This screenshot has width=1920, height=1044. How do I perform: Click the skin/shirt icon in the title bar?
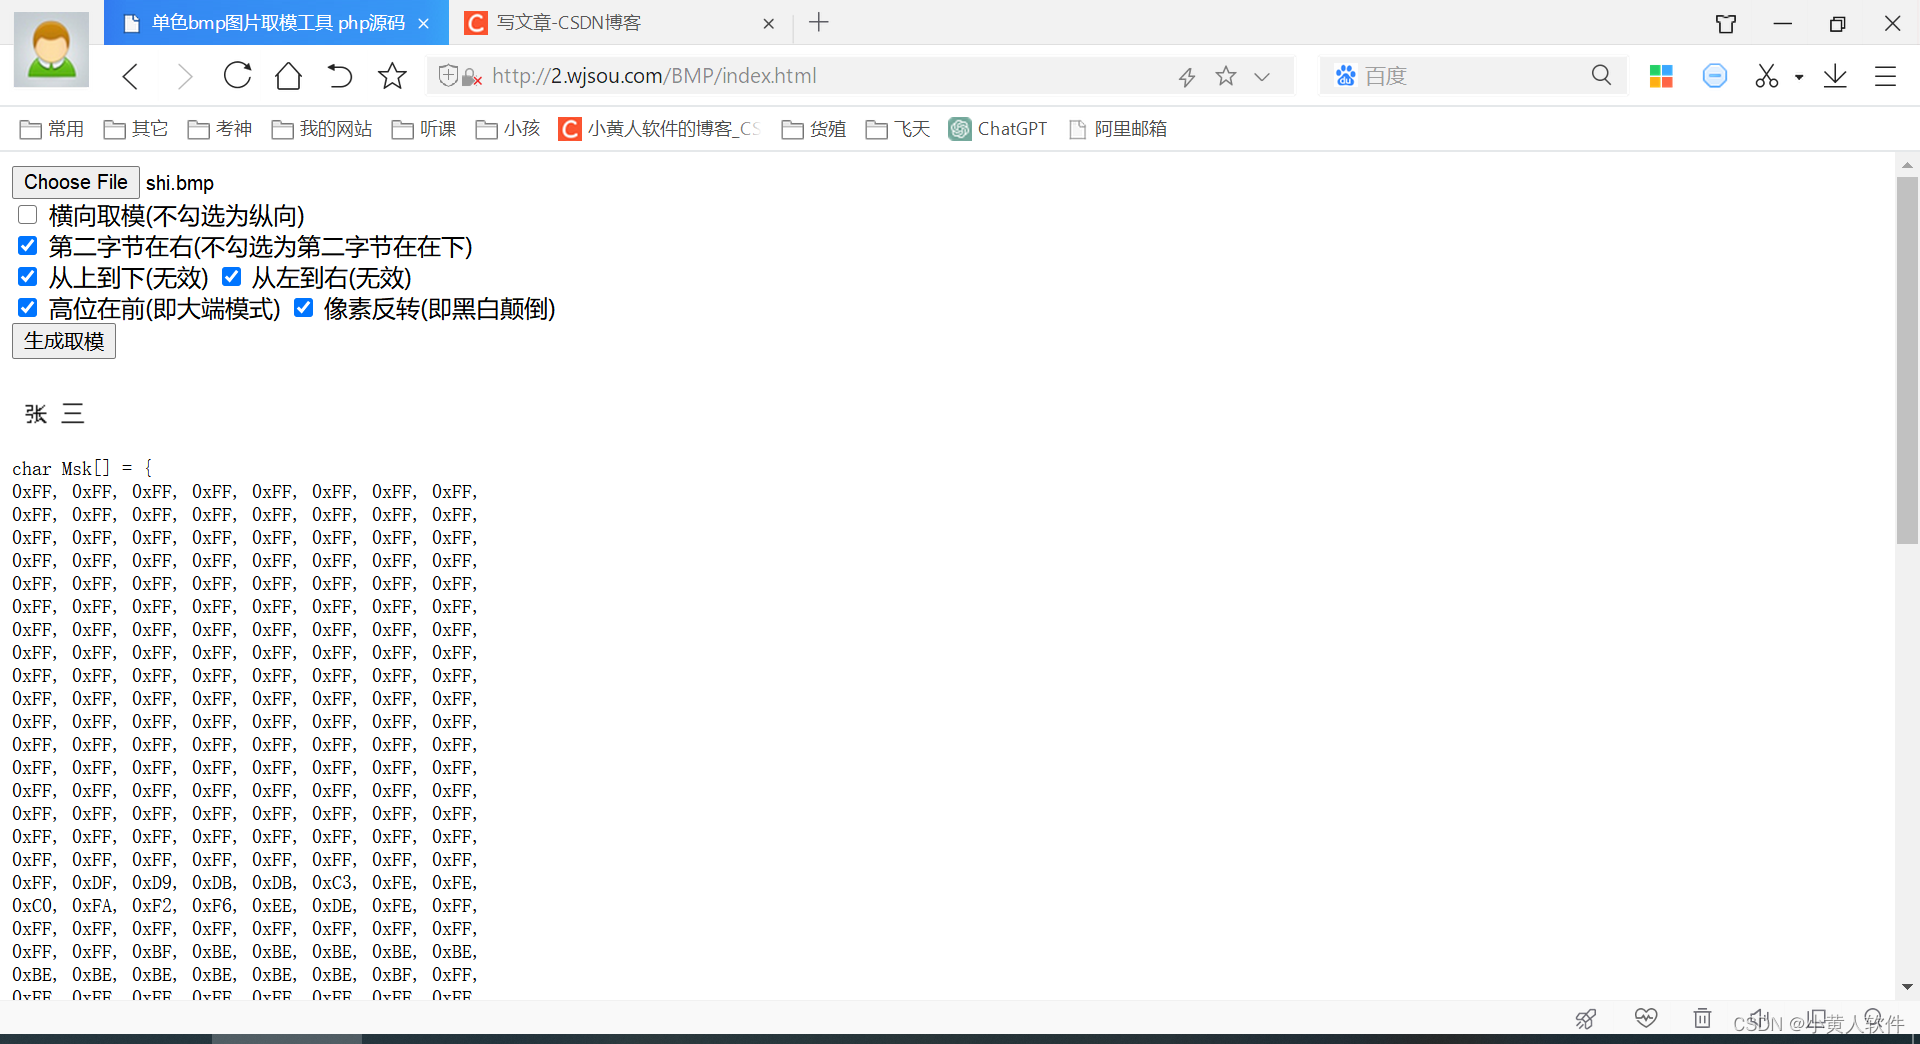coord(1726,23)
